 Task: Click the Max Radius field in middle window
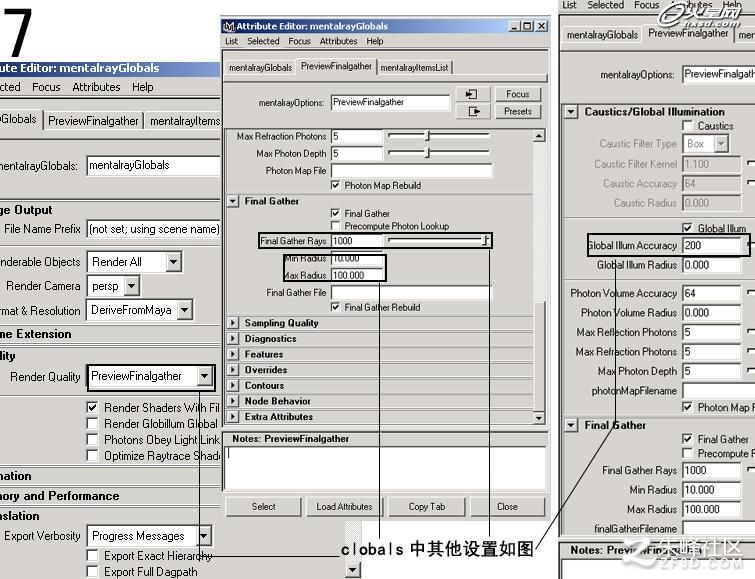click(357, 275)
